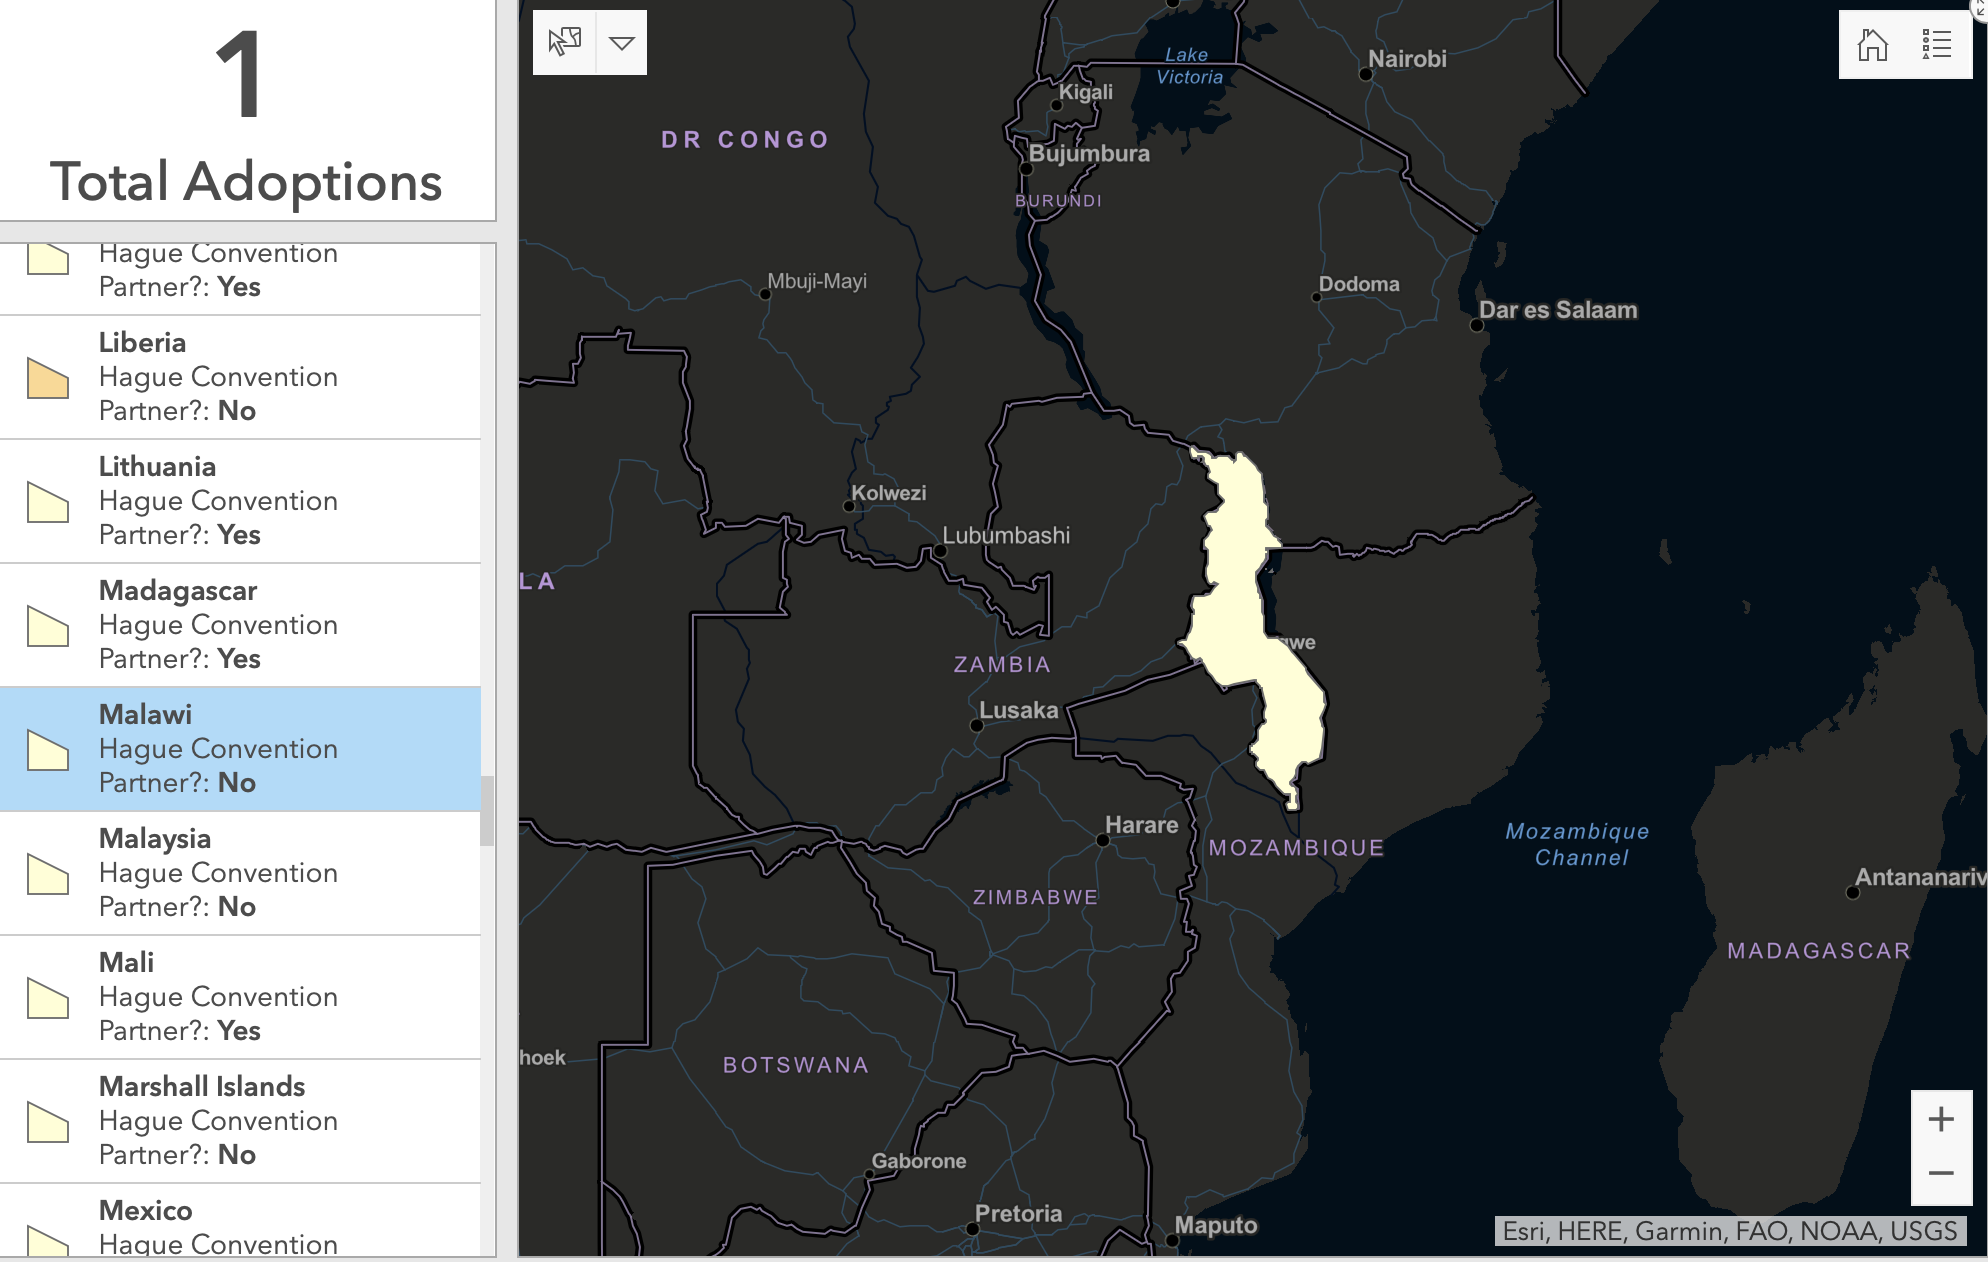
Task: Click the Mozambique Channel label
Action: pos(1578,845)
